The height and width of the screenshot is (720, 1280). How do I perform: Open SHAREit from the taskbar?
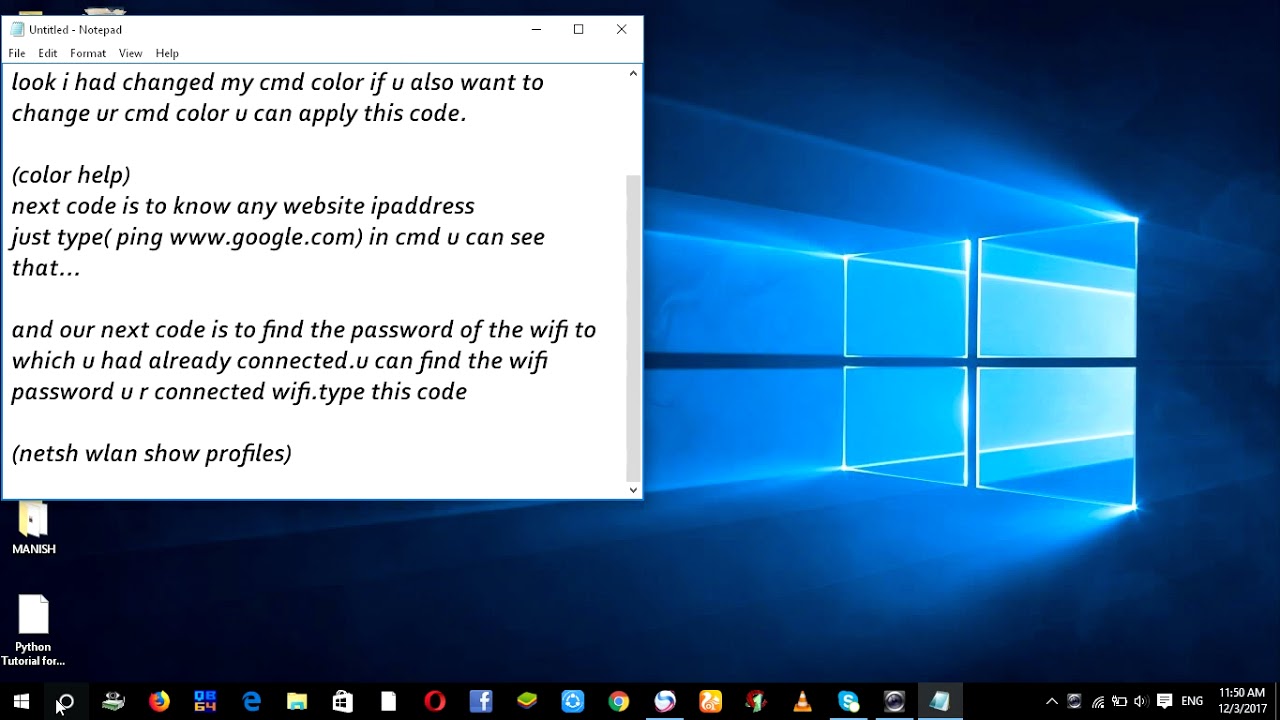point(573,701)
